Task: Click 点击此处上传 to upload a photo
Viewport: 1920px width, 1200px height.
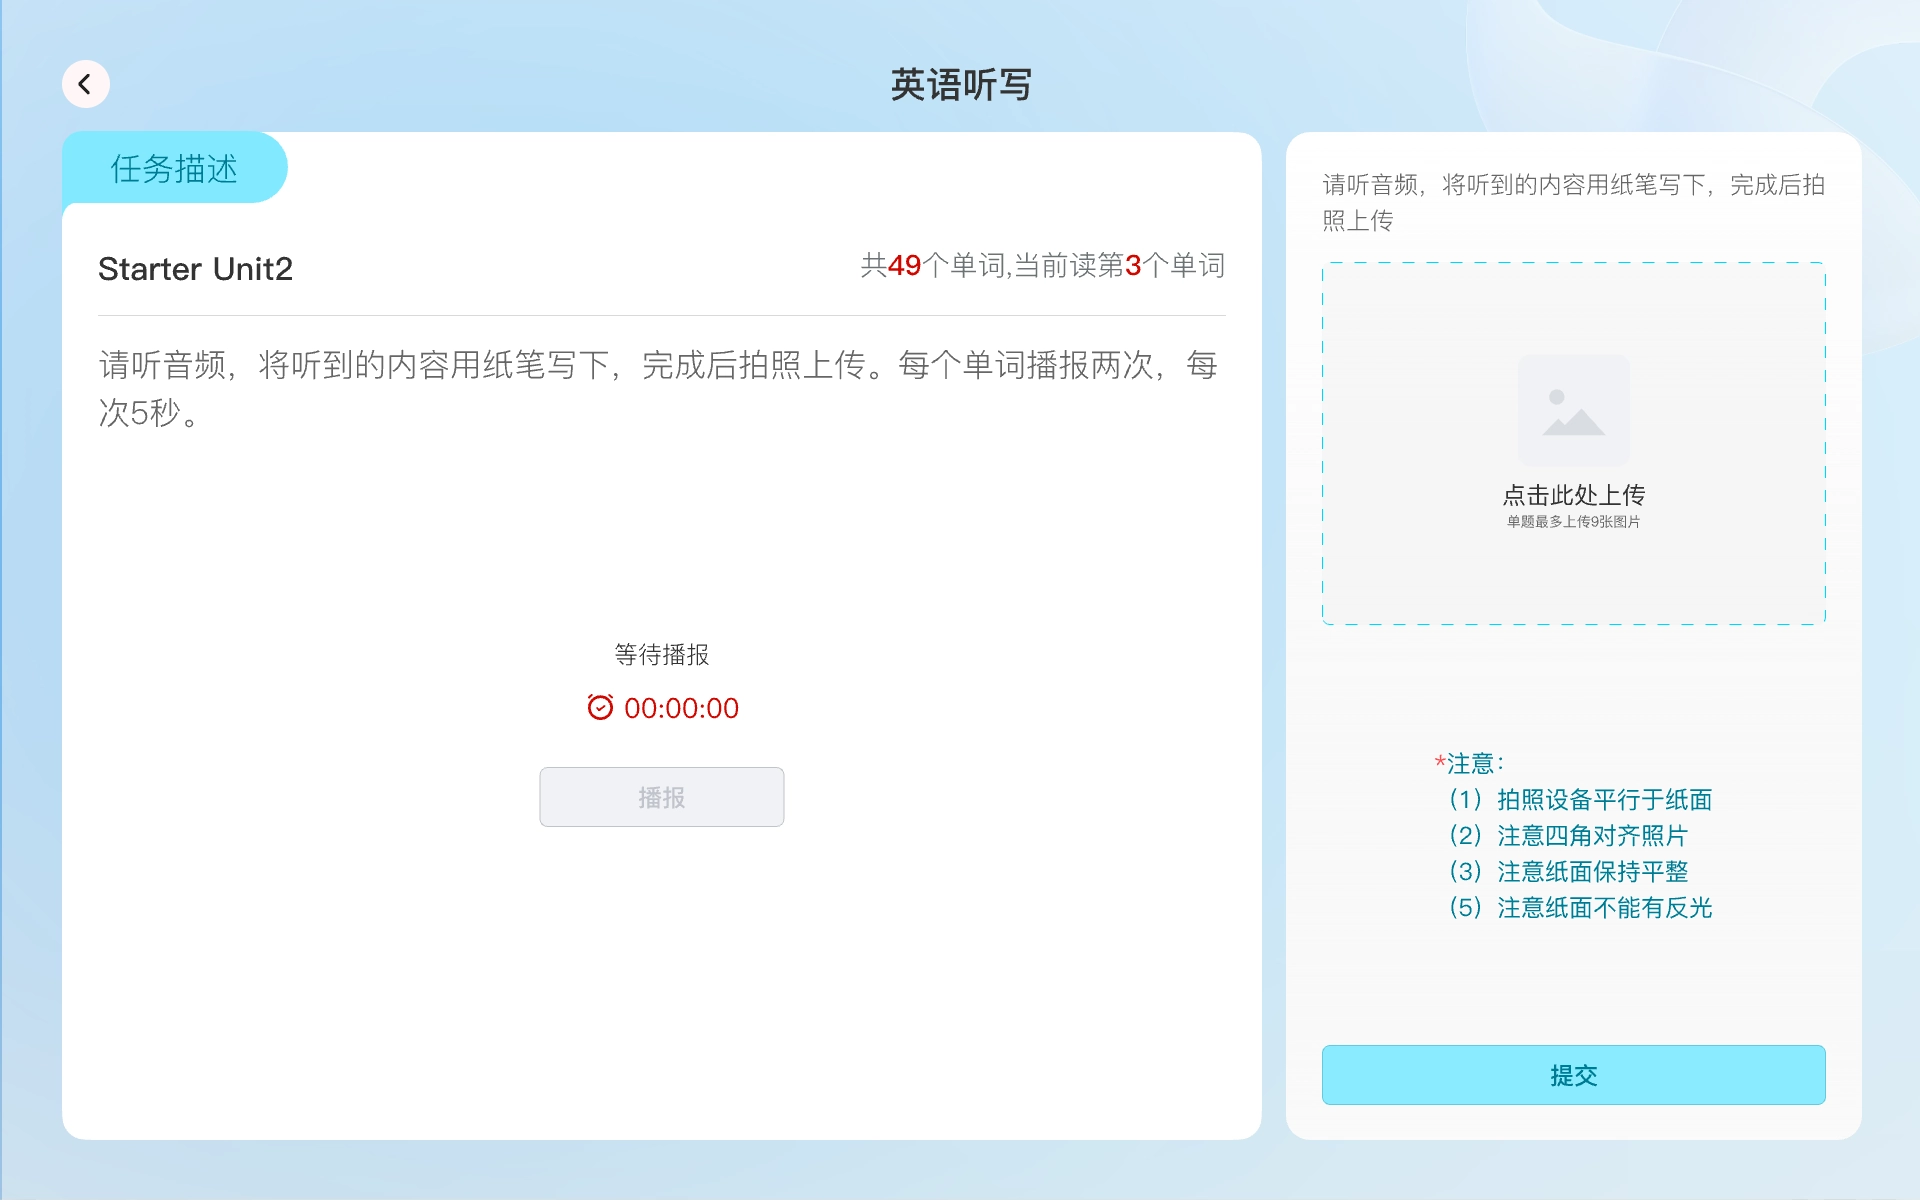Action: pyautogui.click(x=1573, y=495)
